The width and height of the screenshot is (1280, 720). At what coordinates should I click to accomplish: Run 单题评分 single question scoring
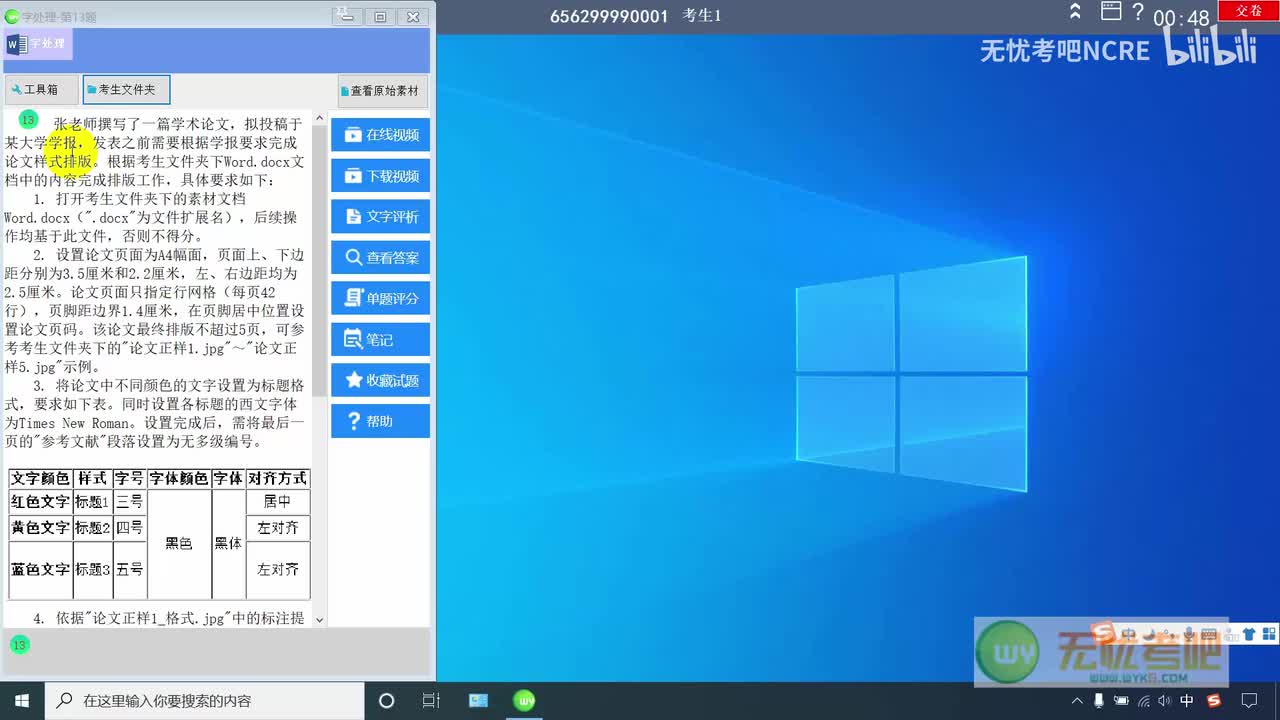pyautogui.click(x=380, y=298)
